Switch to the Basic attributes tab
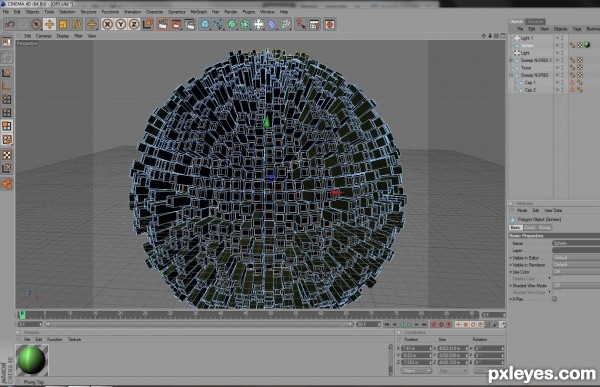600x387 pixels. click(x=515, y=227)
